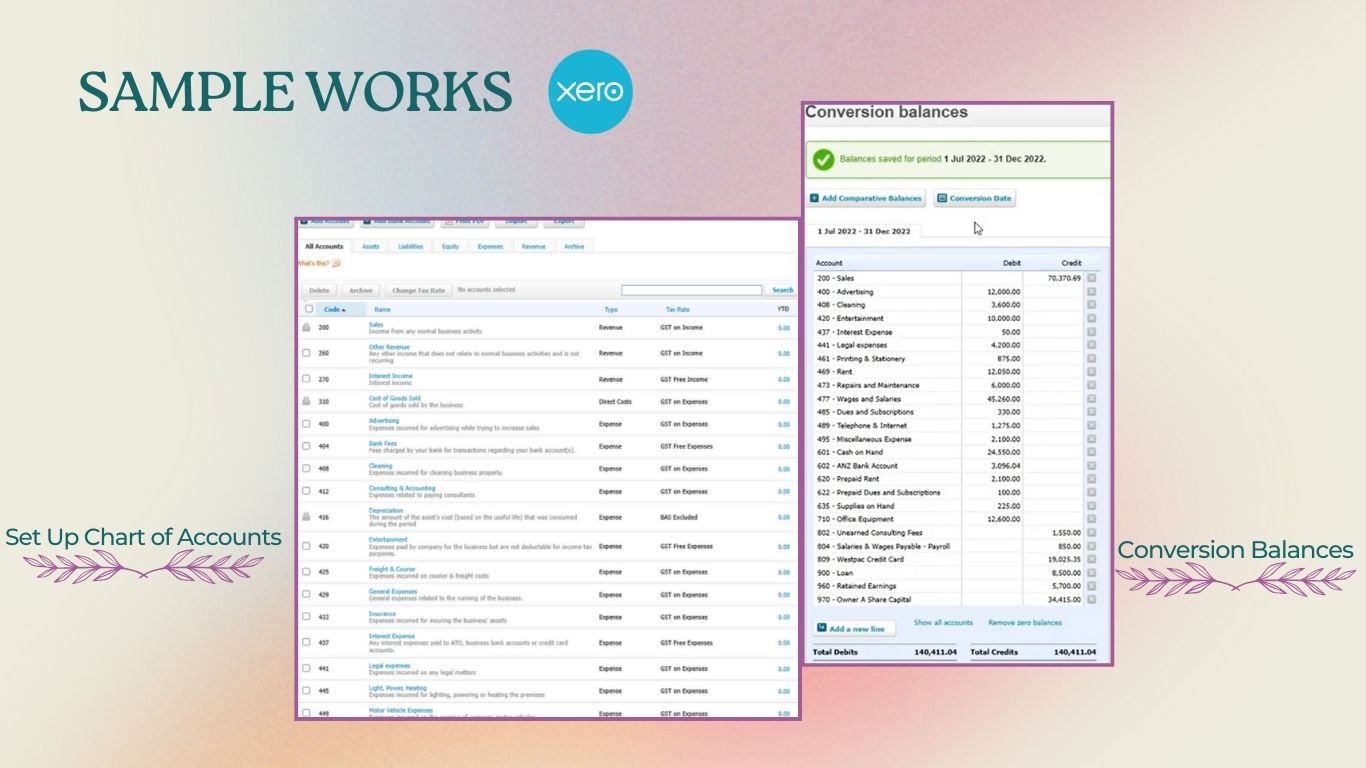
Task: Select the checkbox for account 429
Action: point(306,595)
